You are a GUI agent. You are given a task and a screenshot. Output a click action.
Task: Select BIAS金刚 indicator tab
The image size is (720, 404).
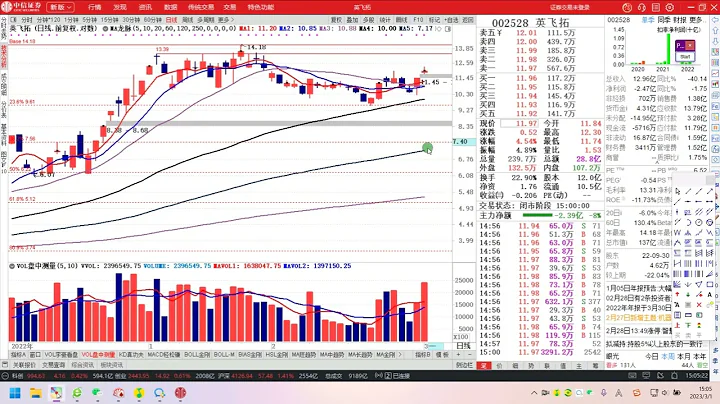(x=250, y=355)
